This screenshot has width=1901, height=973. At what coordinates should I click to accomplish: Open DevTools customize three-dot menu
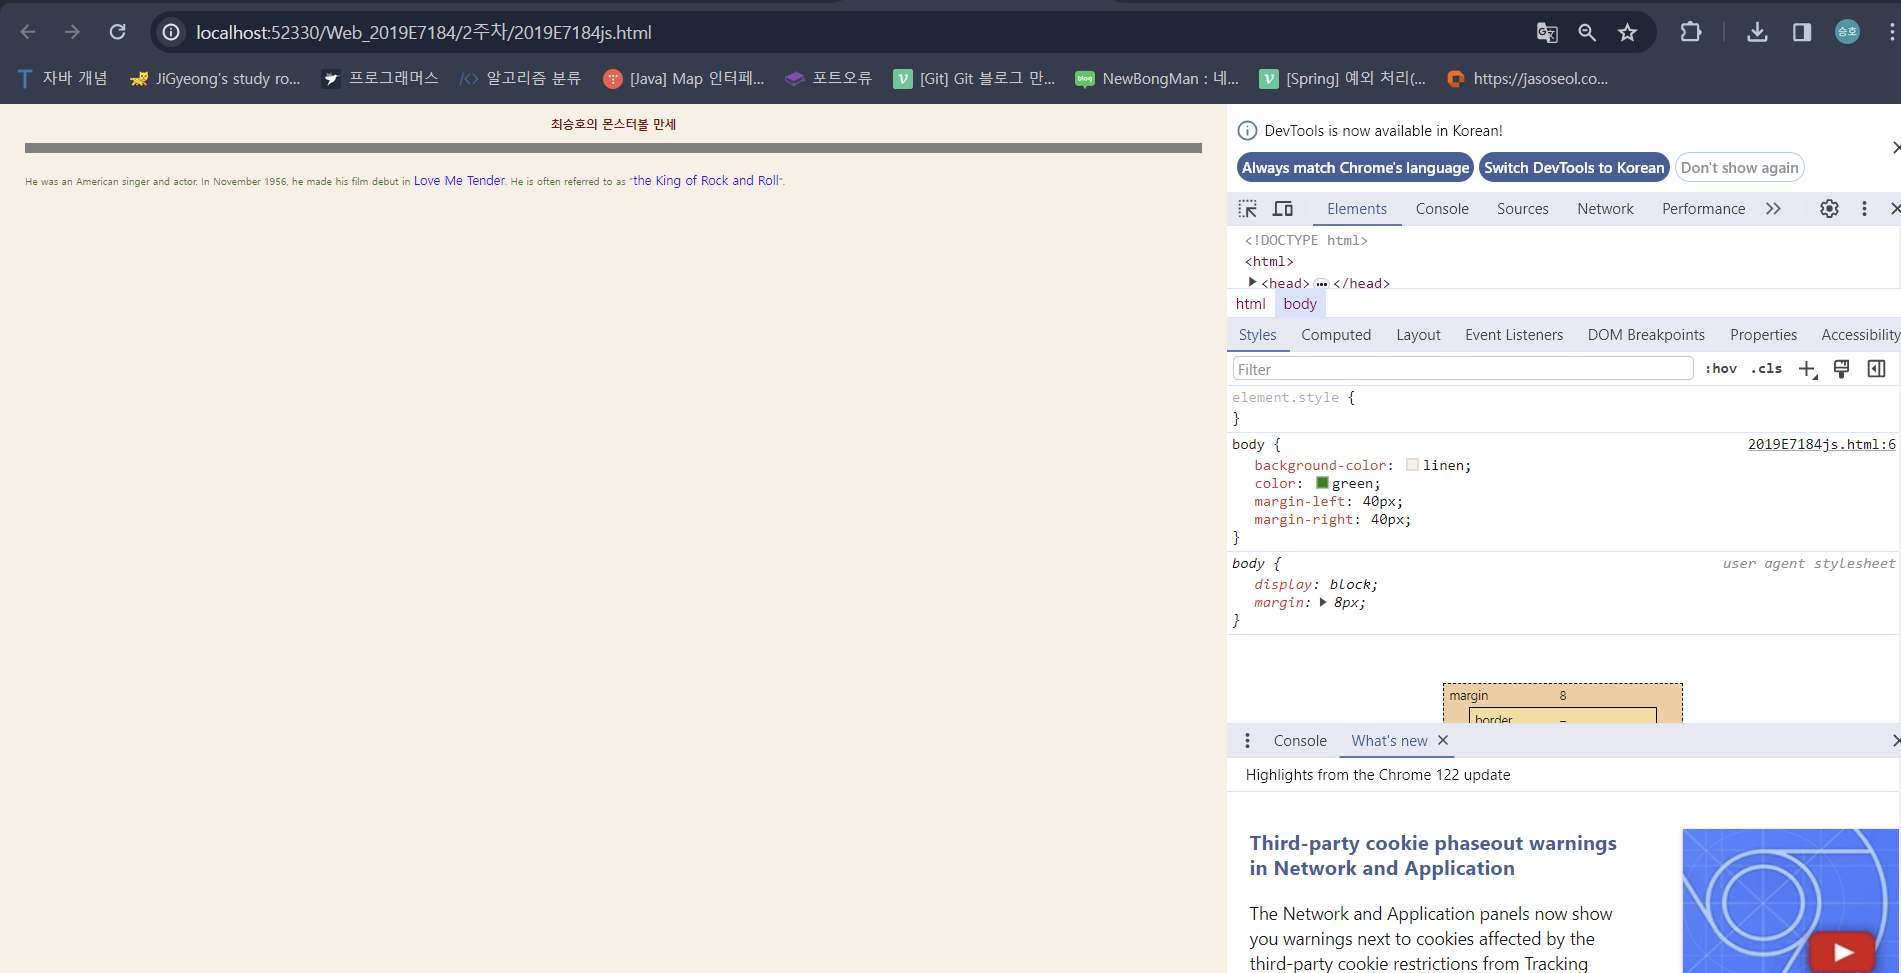point(1864,209)
